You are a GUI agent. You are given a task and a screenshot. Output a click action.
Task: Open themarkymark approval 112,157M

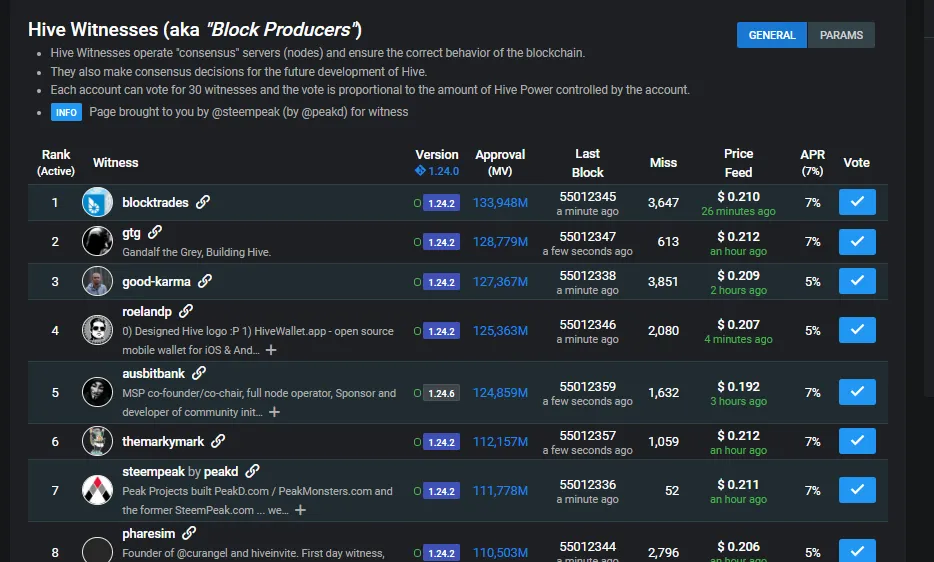[500, 442]
